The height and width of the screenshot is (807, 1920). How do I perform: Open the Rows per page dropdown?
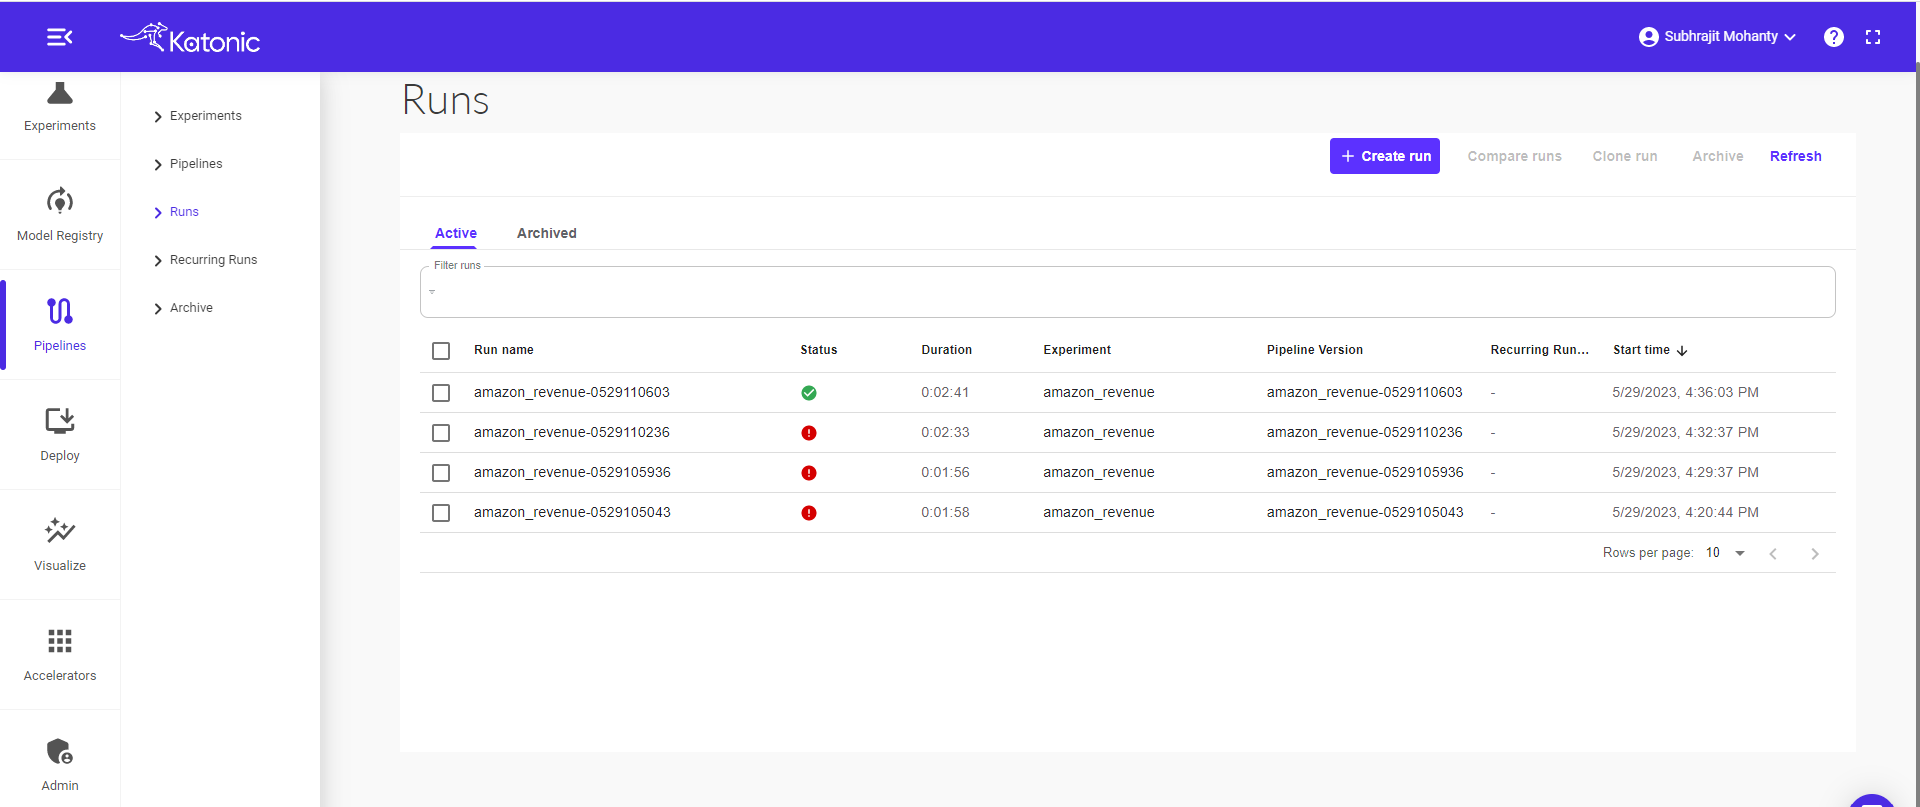click(1726, 553)
